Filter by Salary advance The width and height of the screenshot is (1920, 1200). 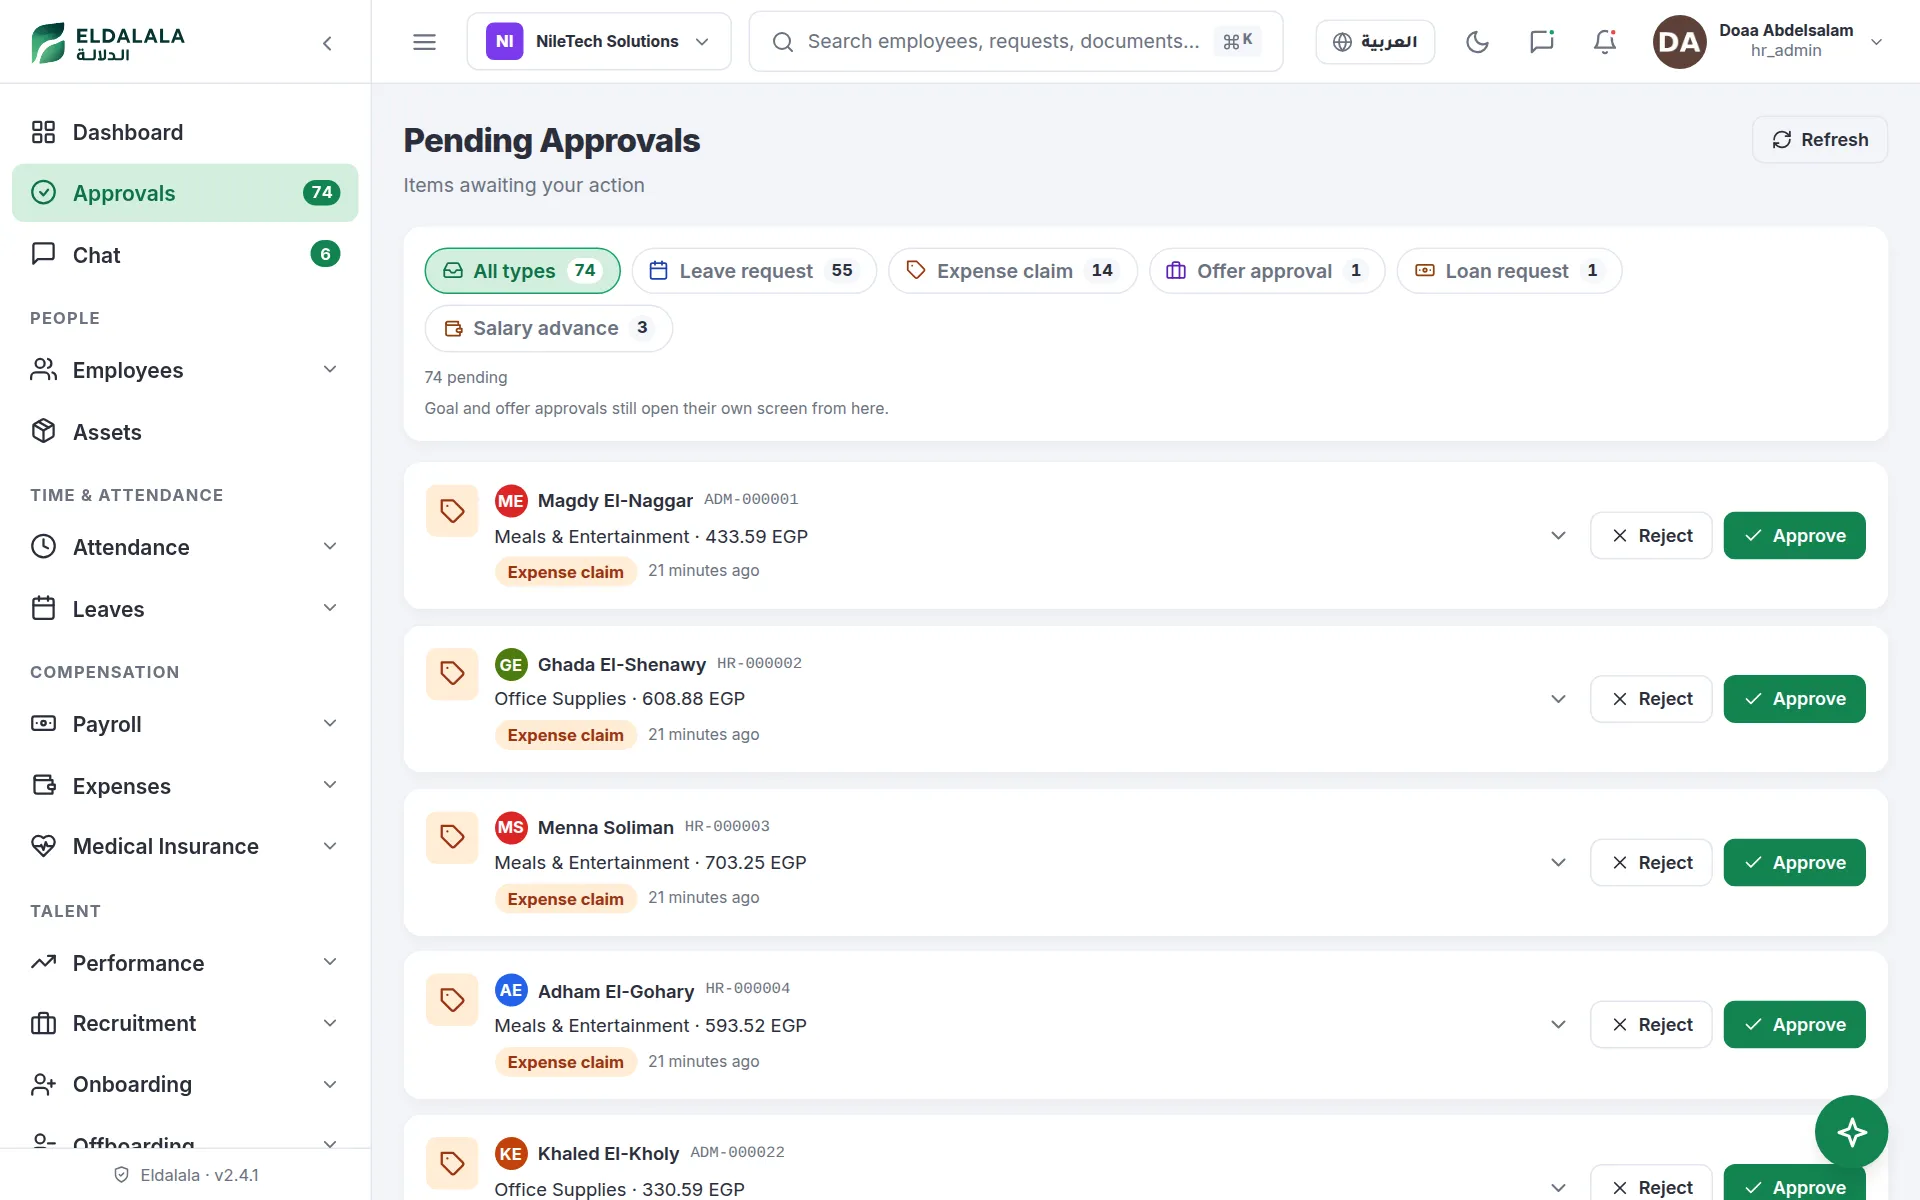point(549,328)
